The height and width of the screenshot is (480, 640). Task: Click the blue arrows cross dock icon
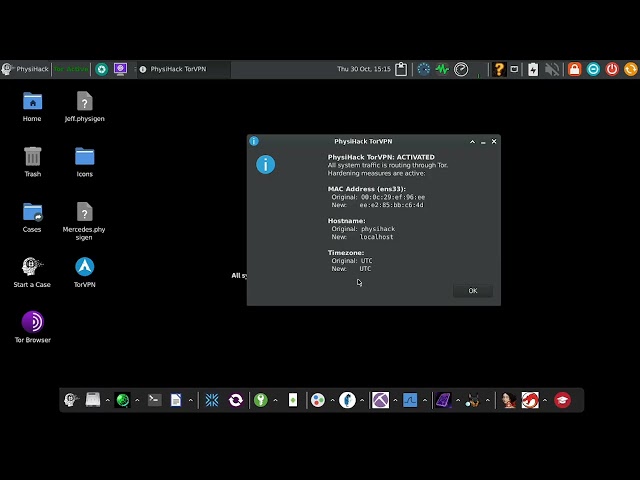click(212, 400)
